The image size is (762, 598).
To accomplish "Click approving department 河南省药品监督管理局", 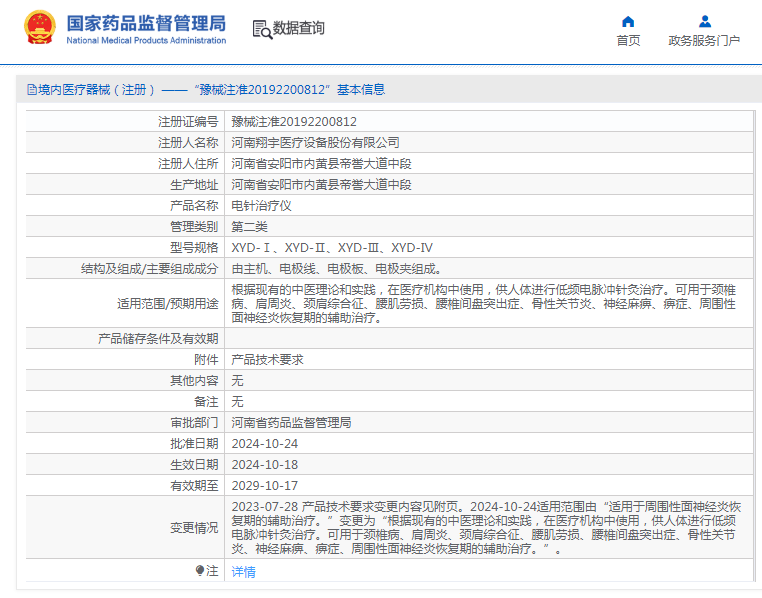I will (291, 423).
